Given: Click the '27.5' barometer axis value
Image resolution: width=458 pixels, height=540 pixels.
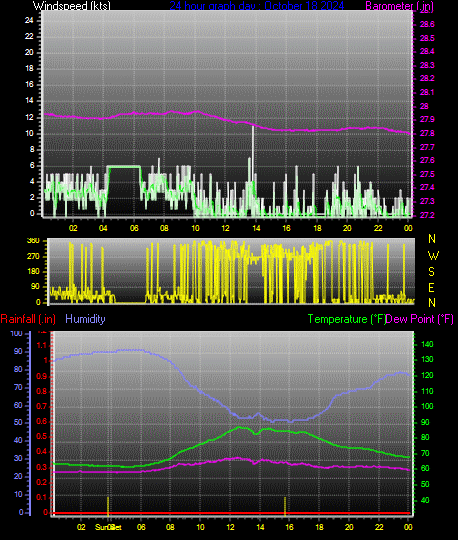Looking at the screenshot, I should [427, 174].
